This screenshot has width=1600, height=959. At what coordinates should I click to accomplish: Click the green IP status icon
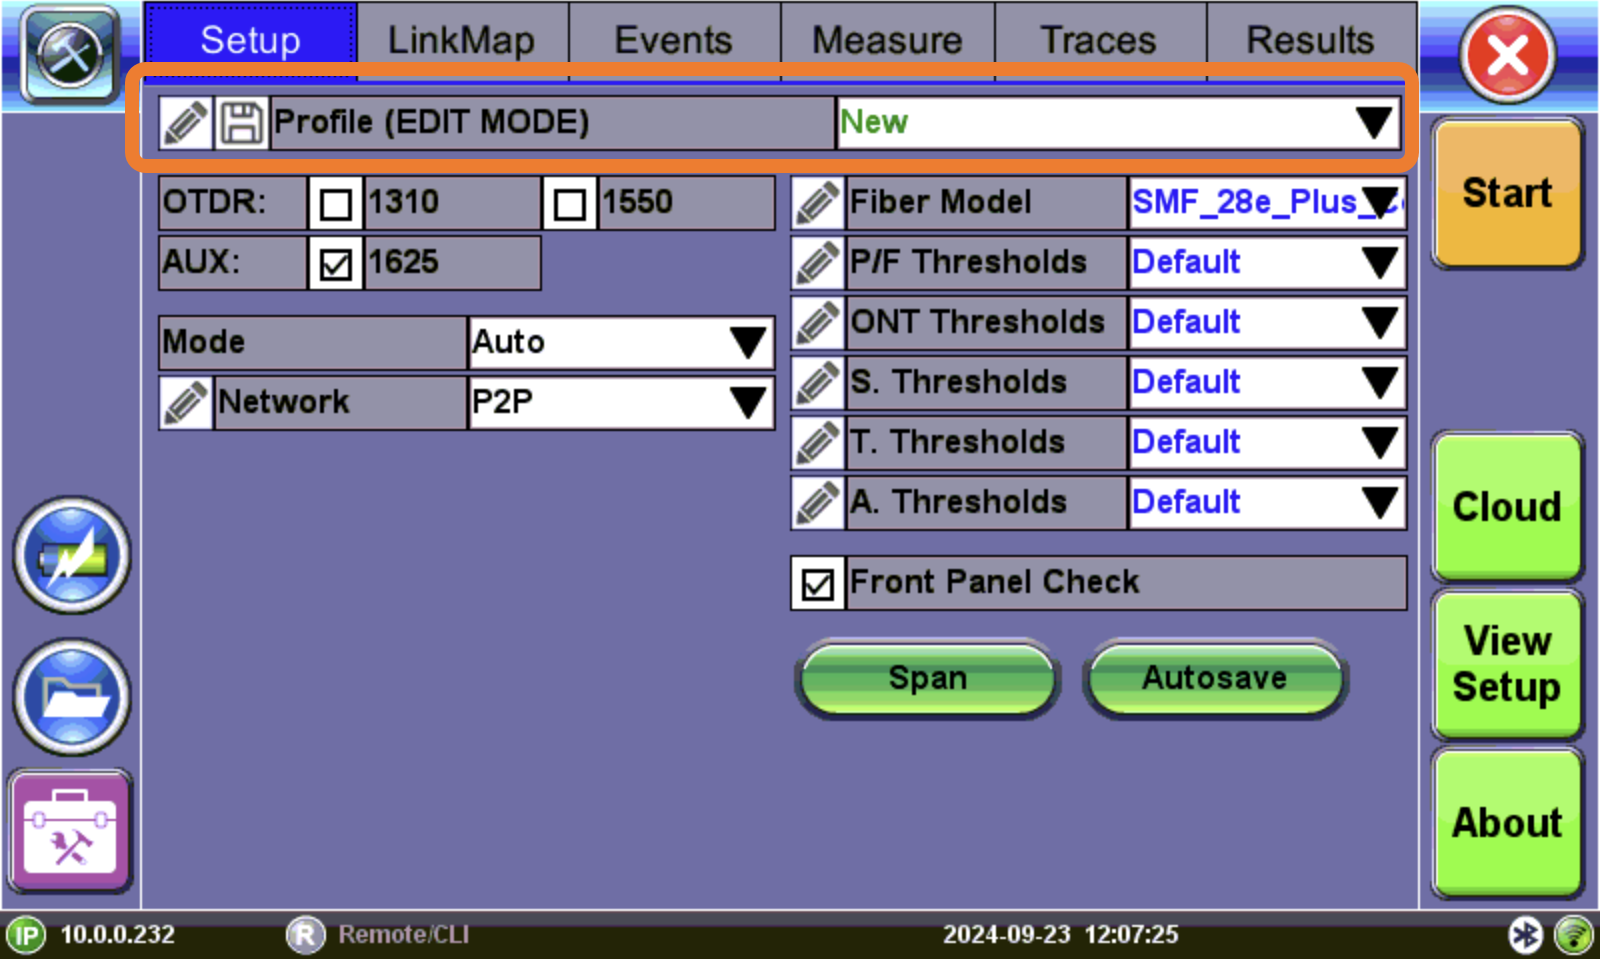(x=27, y=936)
